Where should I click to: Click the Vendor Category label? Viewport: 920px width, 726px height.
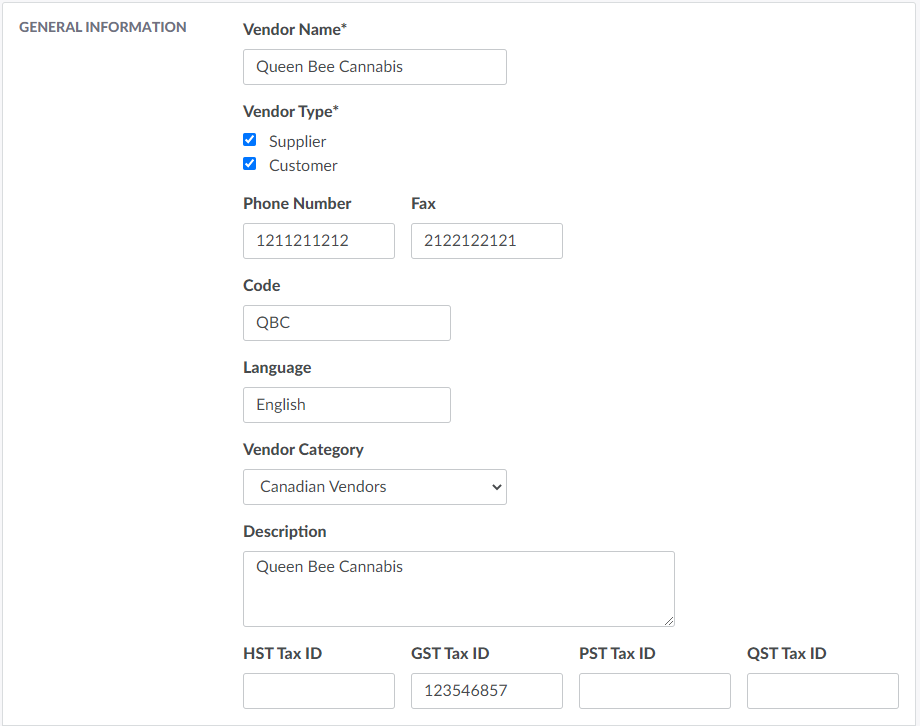[x=303, y=450]
